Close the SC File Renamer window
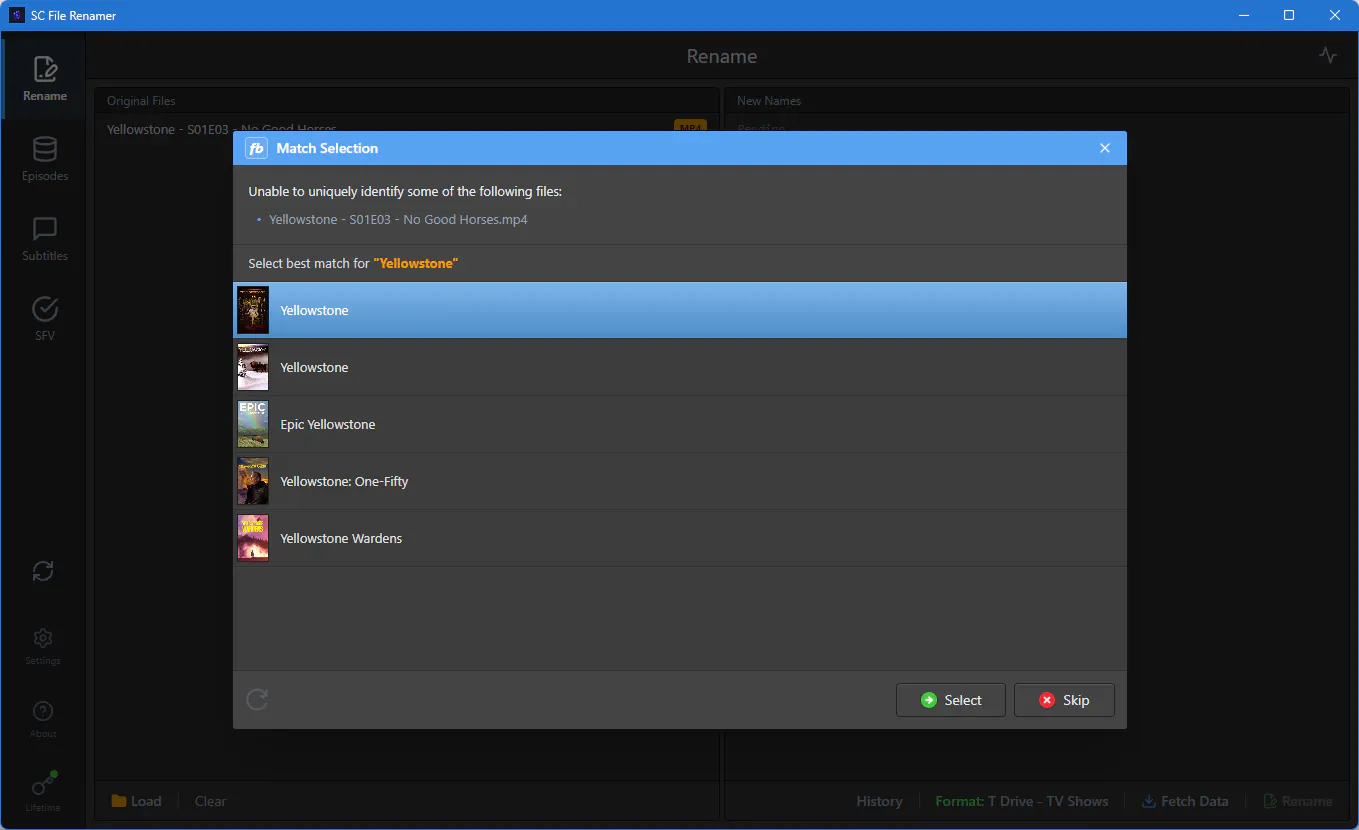 point(1335,15)
